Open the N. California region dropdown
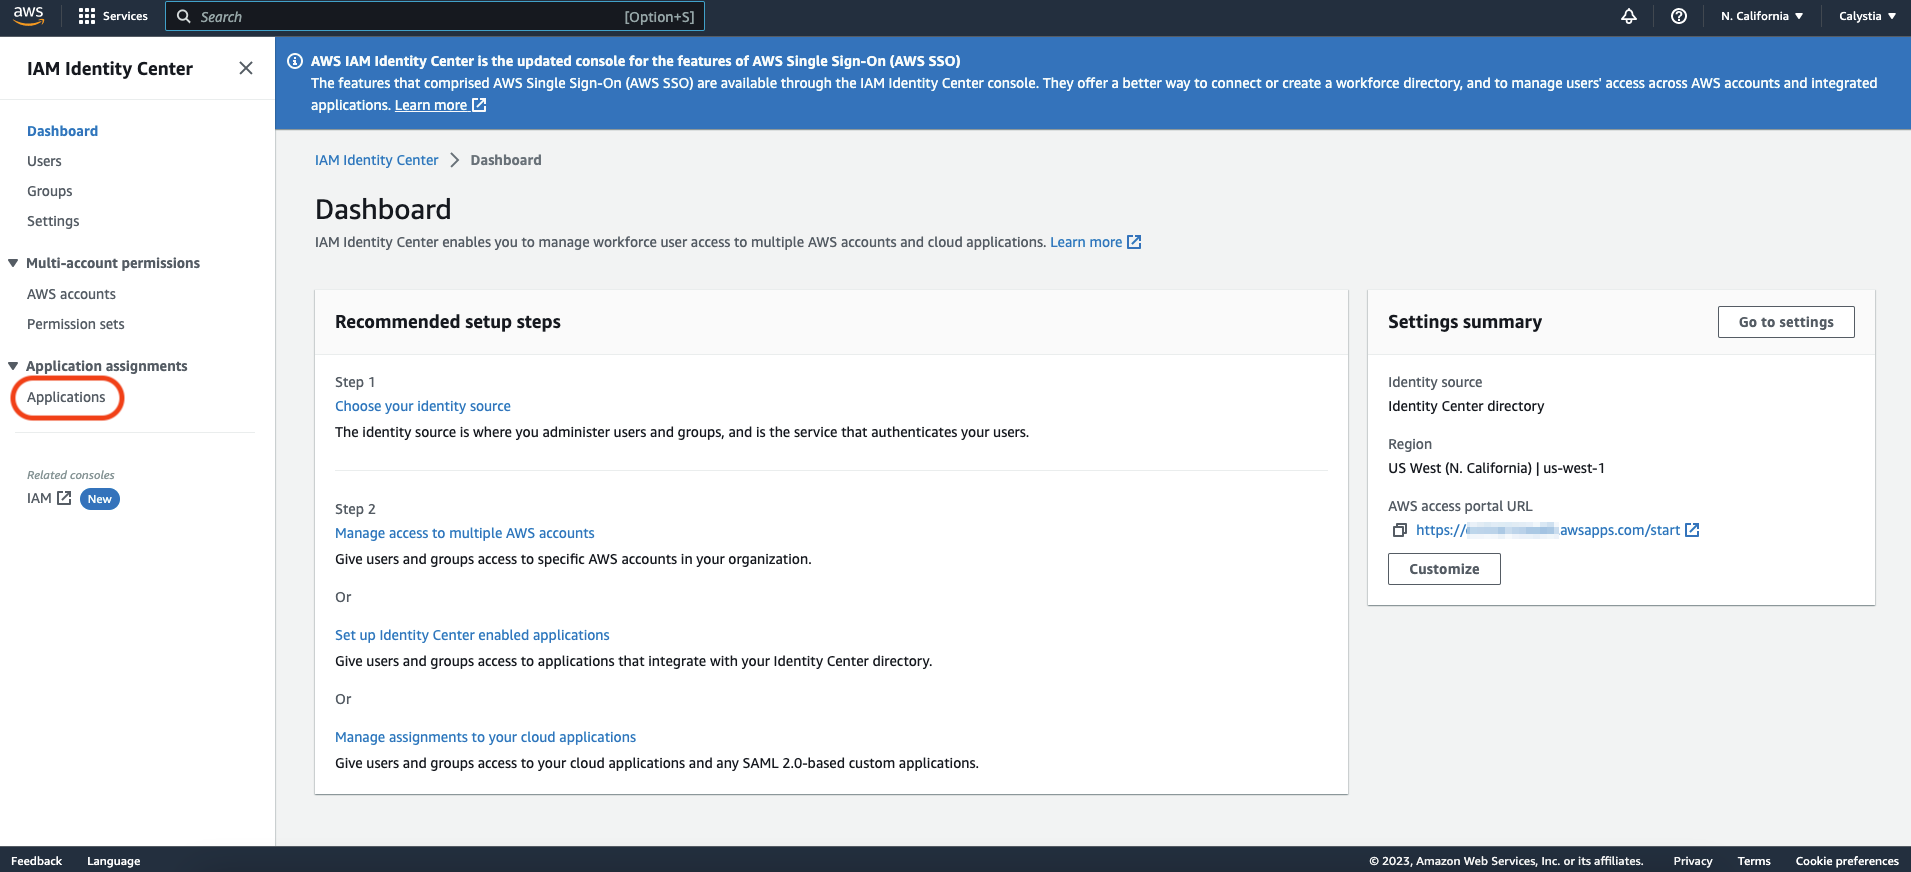 pyautogui.click(x=1761, y=16)
